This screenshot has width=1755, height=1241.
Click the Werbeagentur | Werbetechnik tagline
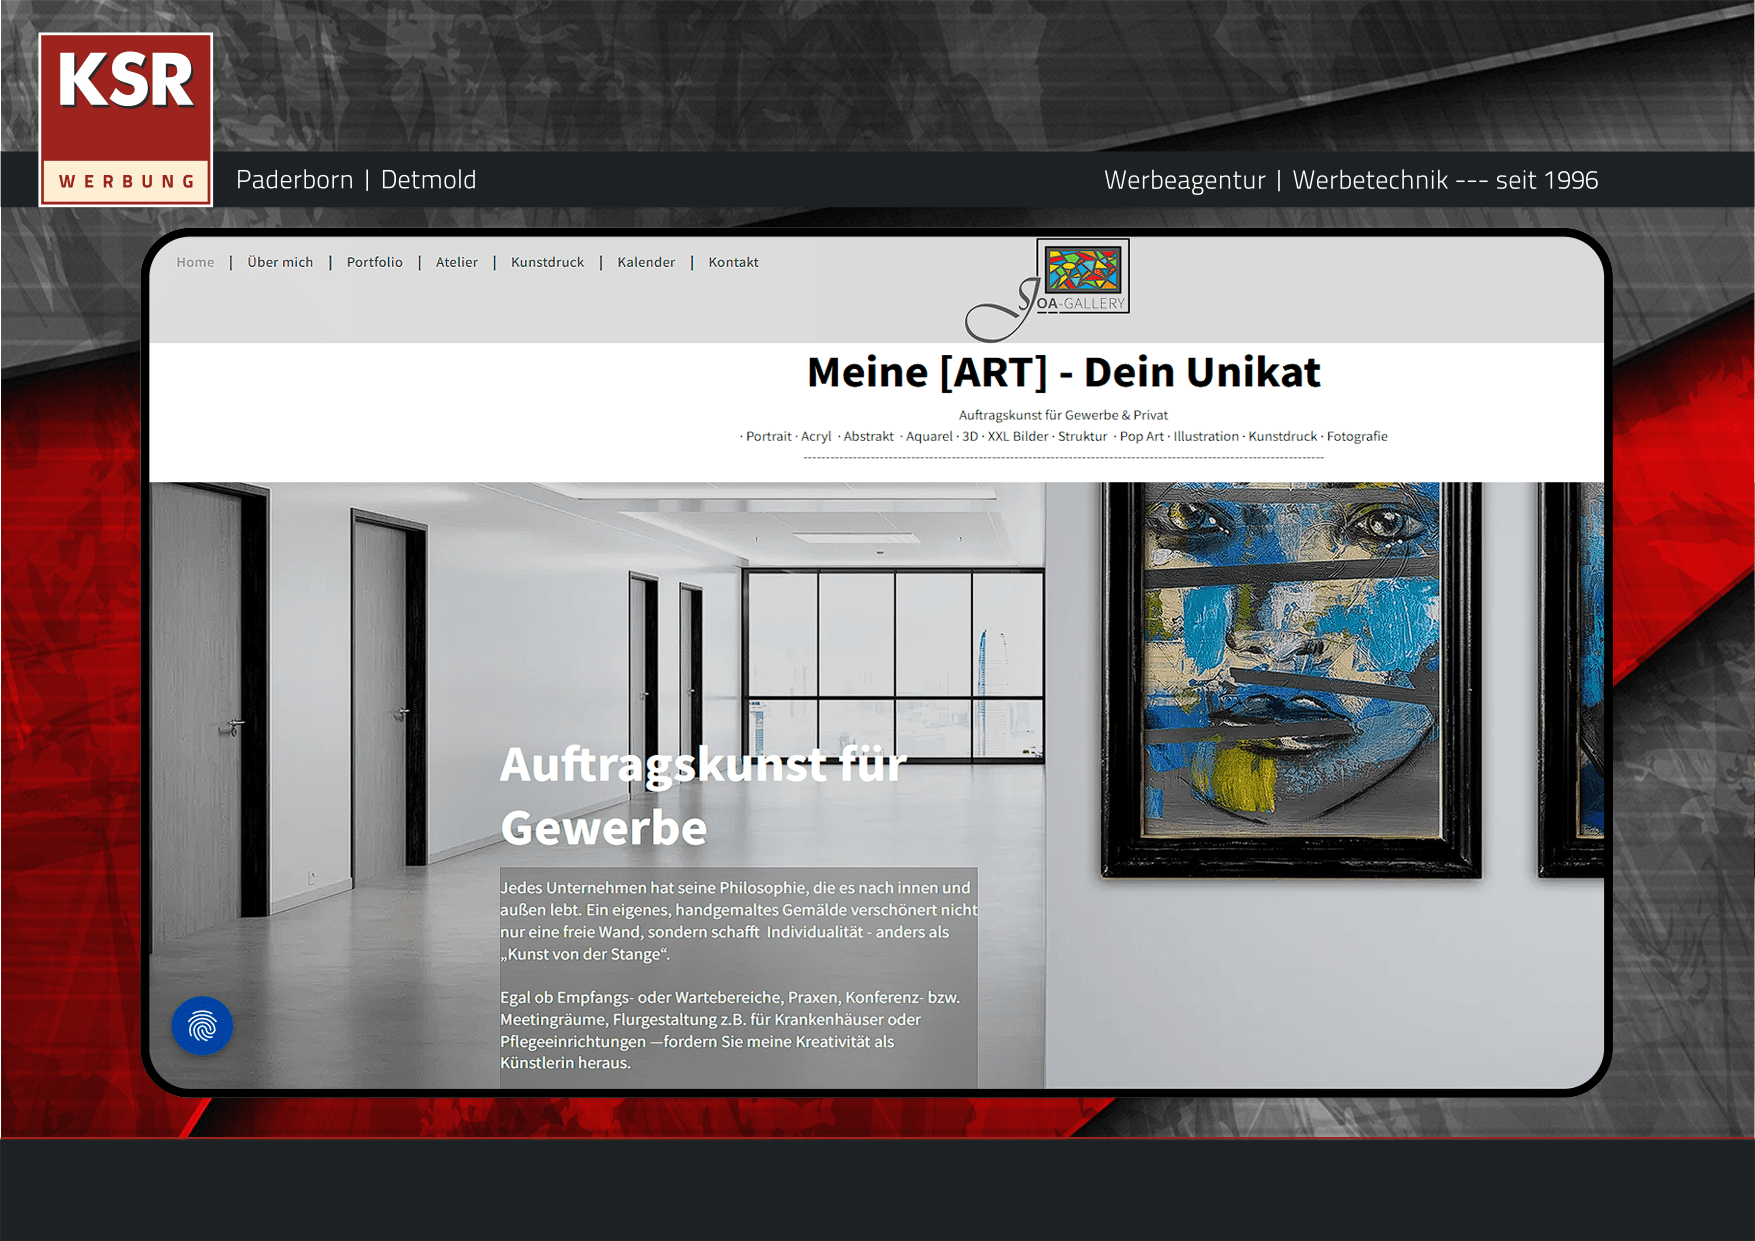[x=1350, y=180]
